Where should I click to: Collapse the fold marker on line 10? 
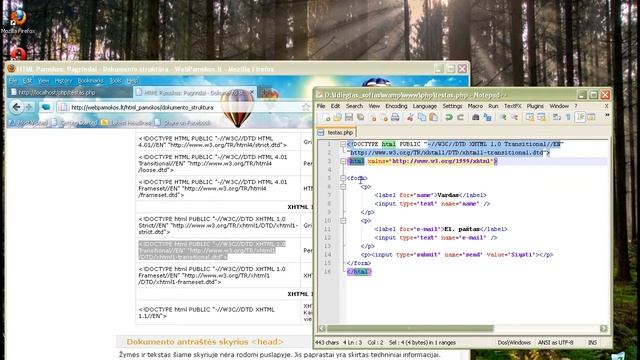(x=343, y=220)
